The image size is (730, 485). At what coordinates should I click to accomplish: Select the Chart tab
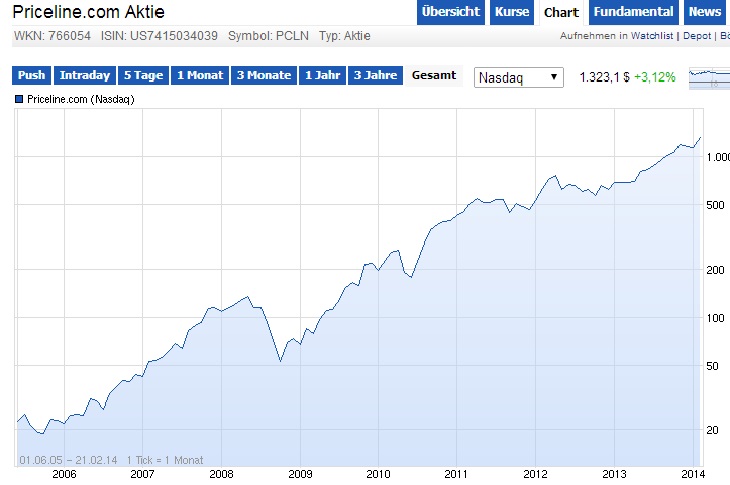561,12
